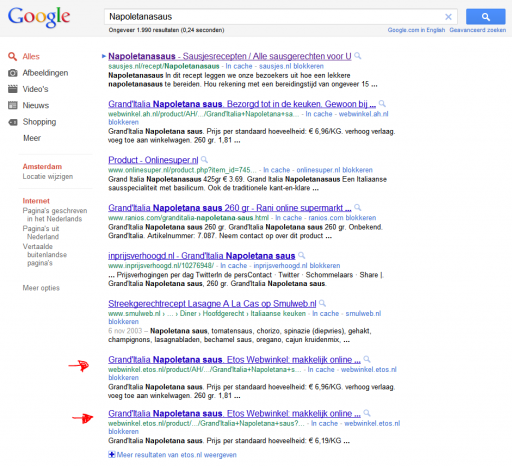Open the Shopping tag icon
Viewport: 512px width, 466px height.
(x=13, y=122)
